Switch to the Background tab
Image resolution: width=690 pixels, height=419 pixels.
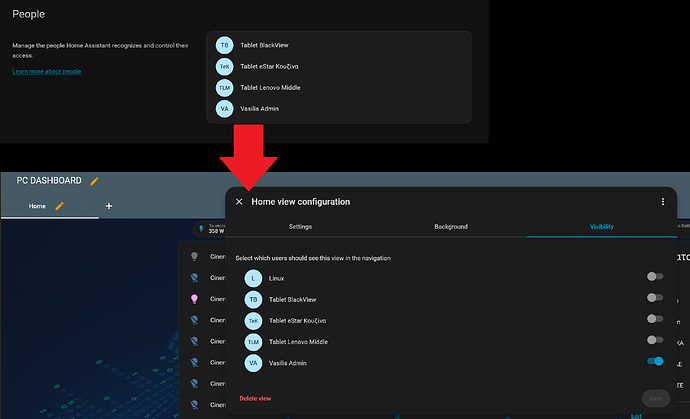coord(451,227)
